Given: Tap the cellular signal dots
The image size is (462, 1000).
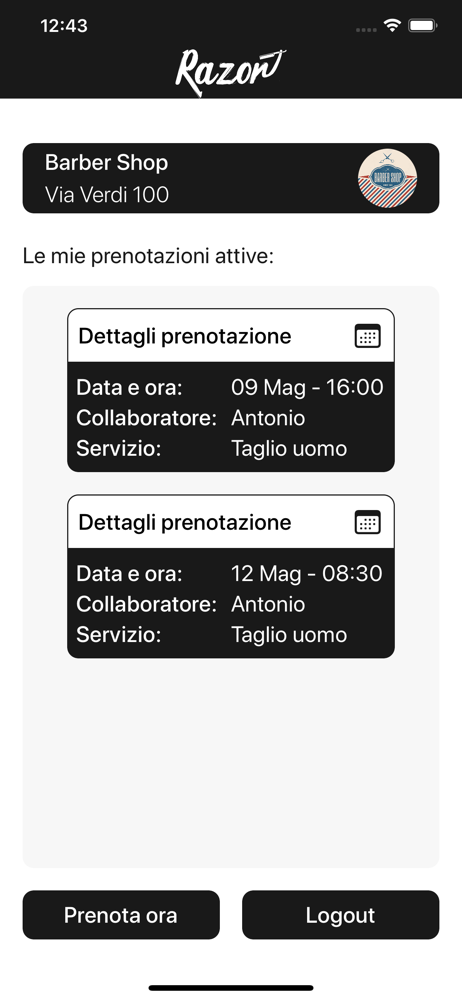Looking at the screenshot, I should coord(366,29).
